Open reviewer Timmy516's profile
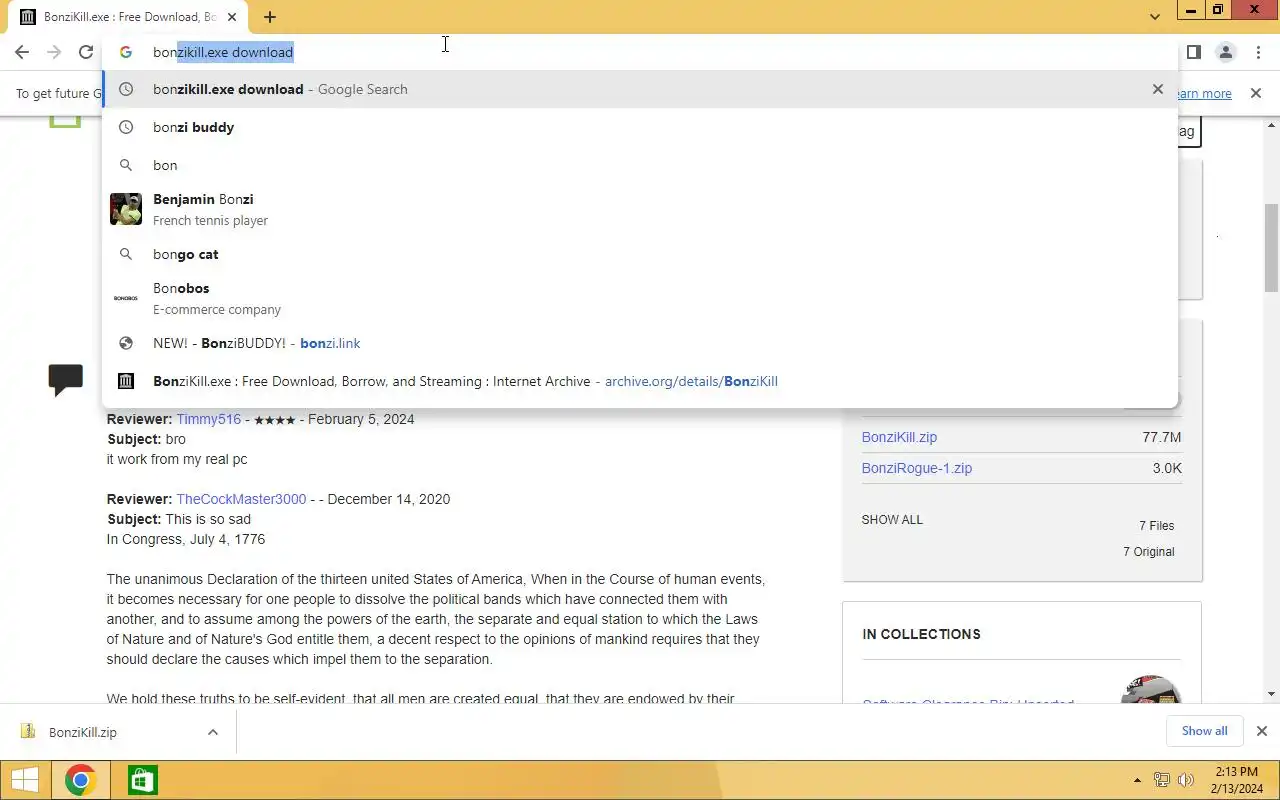Screen dimensions: 1280x800 click(209, 419)
